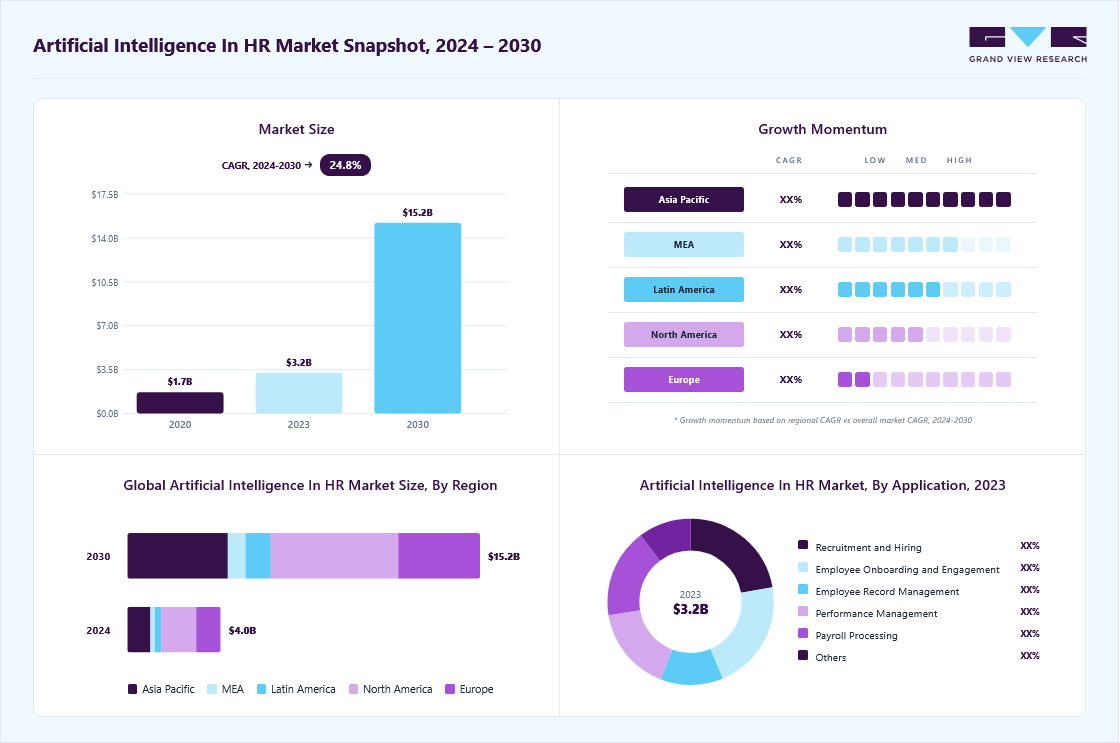Select Europe segment in 2030 bar
The height and width of the screenshot is (743, 1120).
click(439, 556)
